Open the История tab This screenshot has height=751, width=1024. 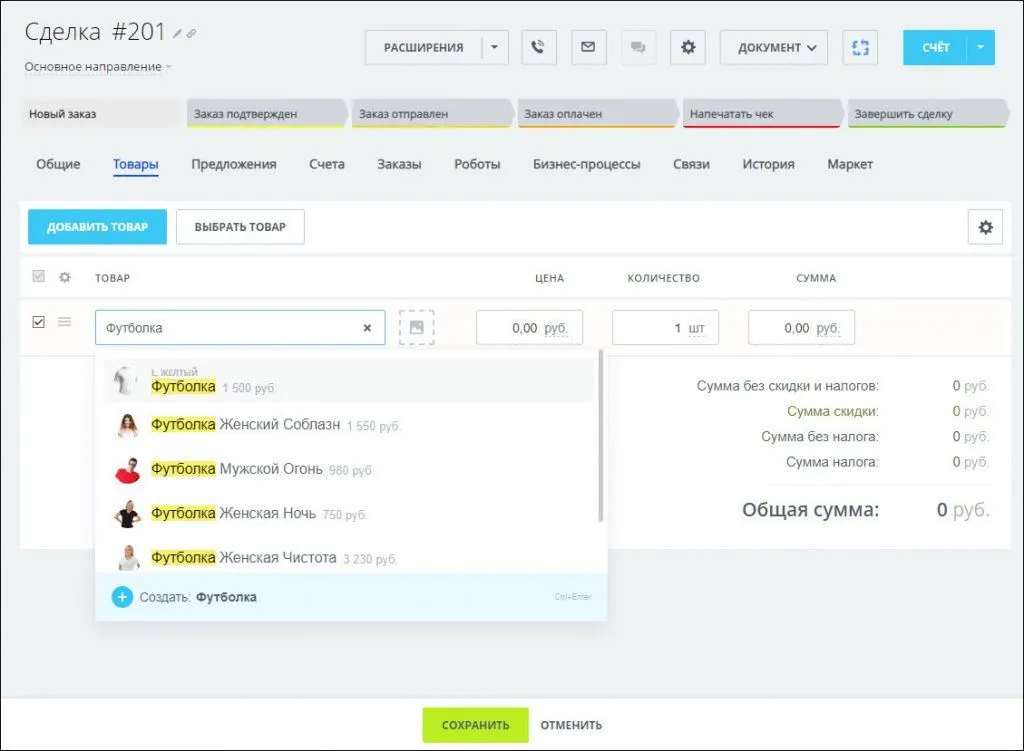(768, 164)
